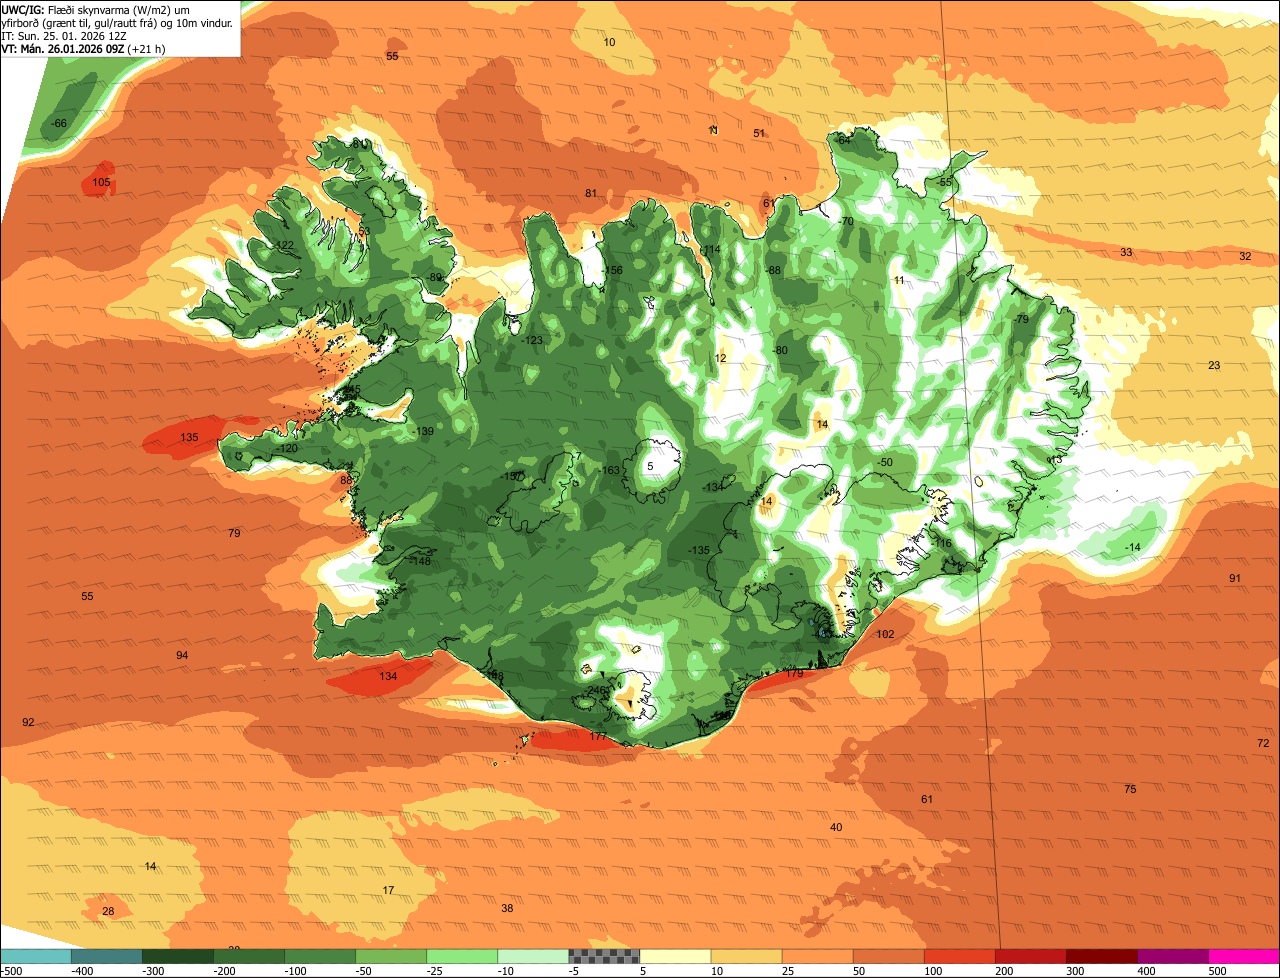Select the legend color between -200 and -100
The height and width of the screenshot is (978, 1280).
point(249,956)
